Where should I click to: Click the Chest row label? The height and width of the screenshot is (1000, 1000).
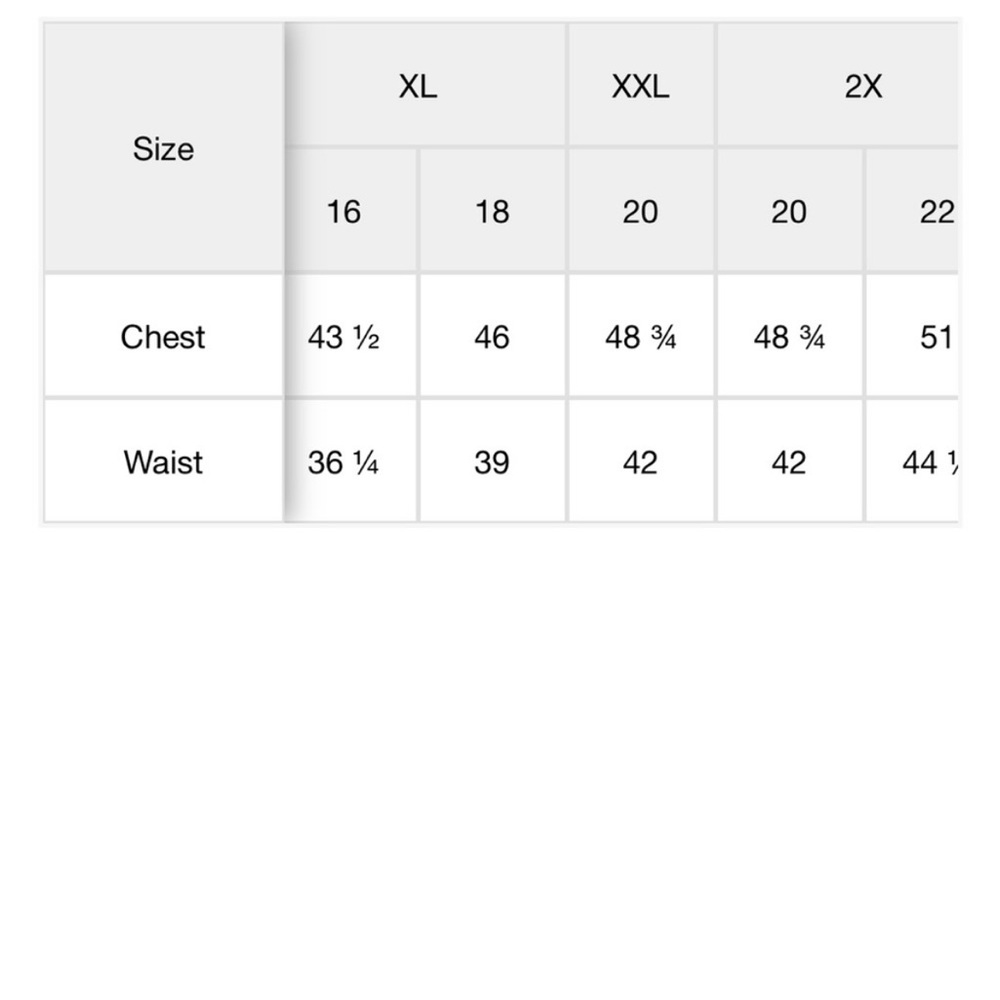[x=163, y=337]
